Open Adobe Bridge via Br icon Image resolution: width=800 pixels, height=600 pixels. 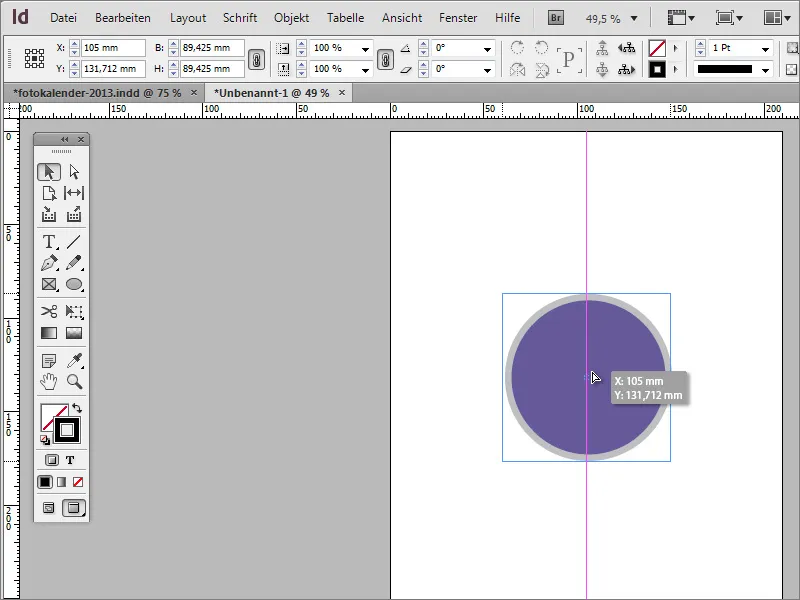[x=556, y=18]
